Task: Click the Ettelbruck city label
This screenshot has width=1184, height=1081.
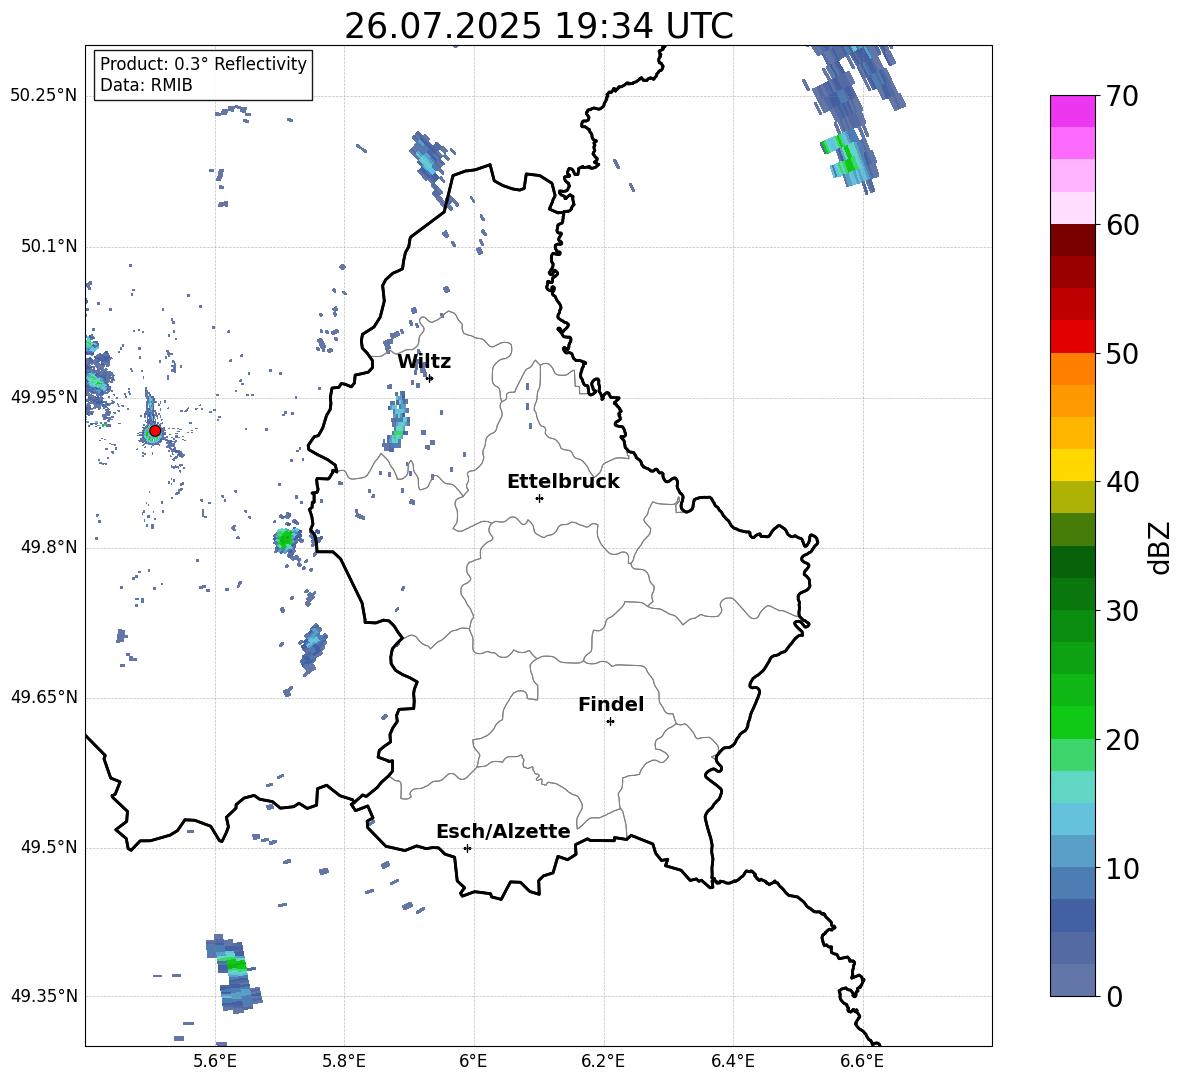Action: (563, 482)
